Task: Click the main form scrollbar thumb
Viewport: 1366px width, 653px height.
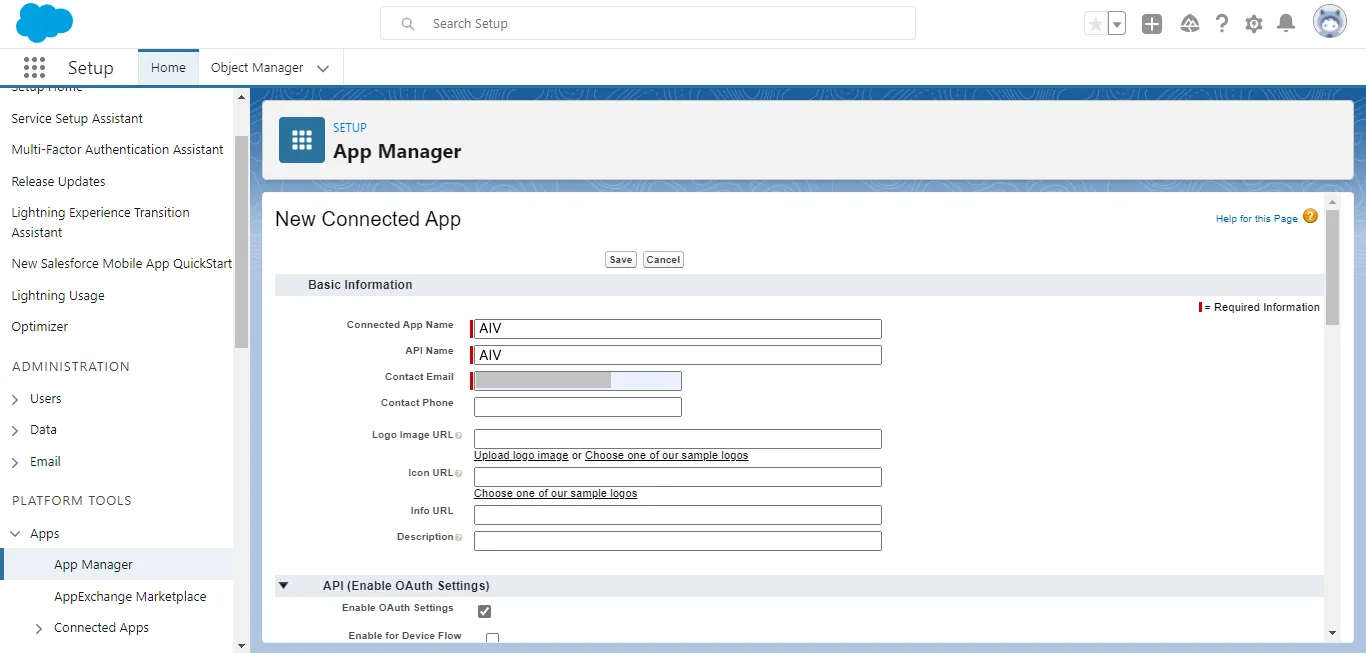Action: 1332,267
